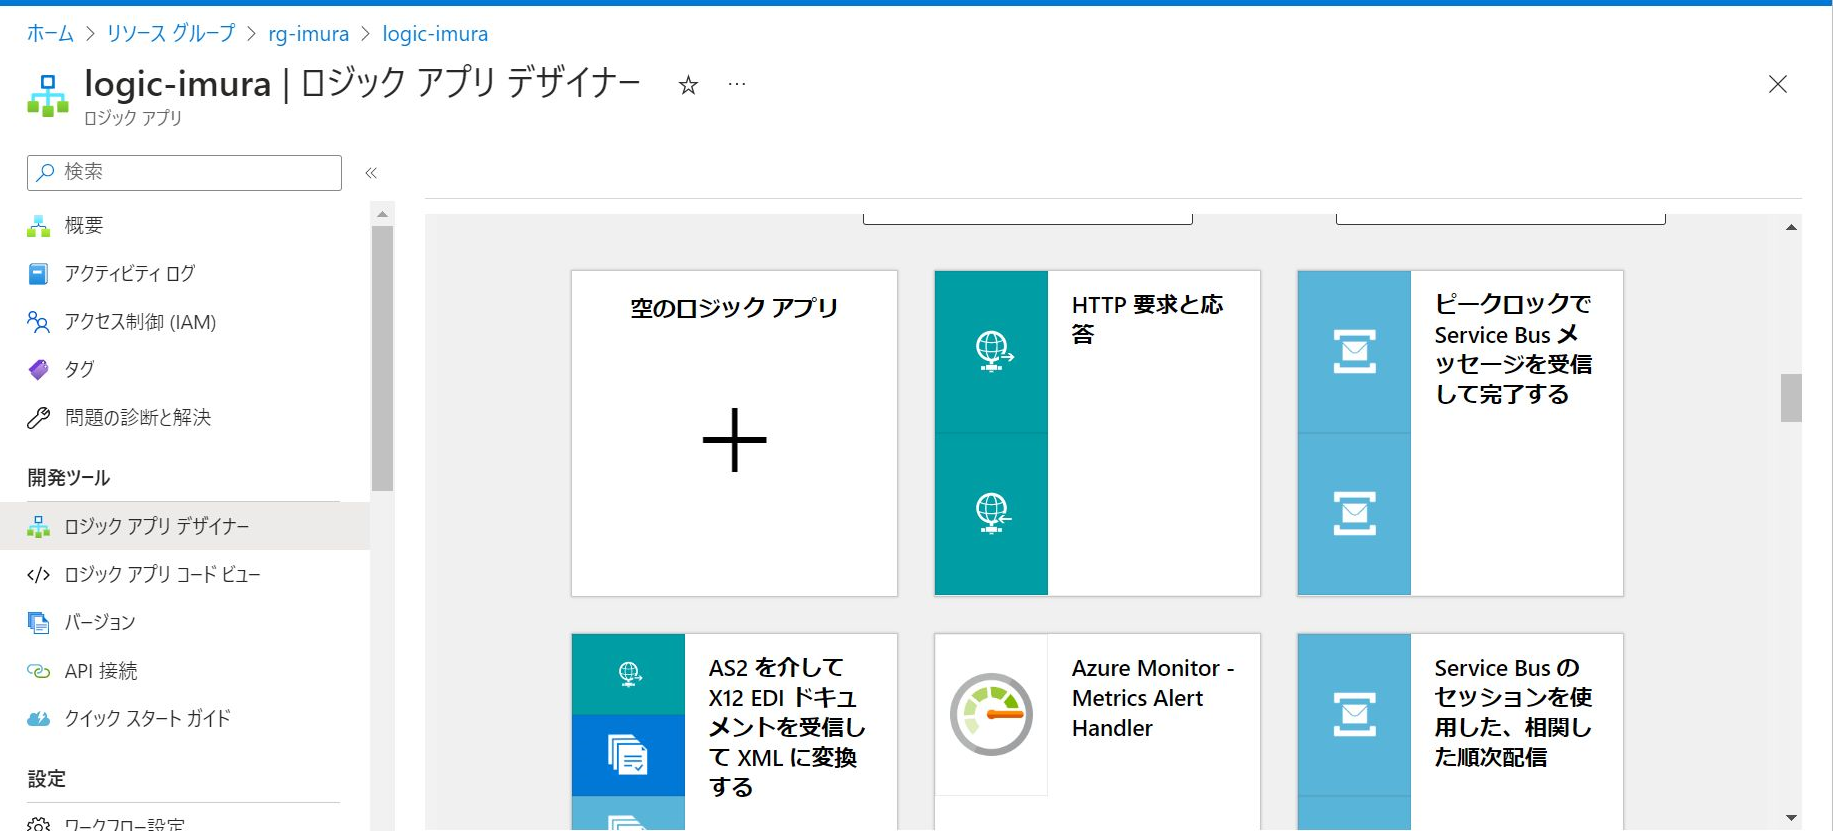Click the Logic App resource icon beside the title
Image resolution: width=1833 pixels, height=831 pixels.
pyautogui.click(x=48, y=96)
